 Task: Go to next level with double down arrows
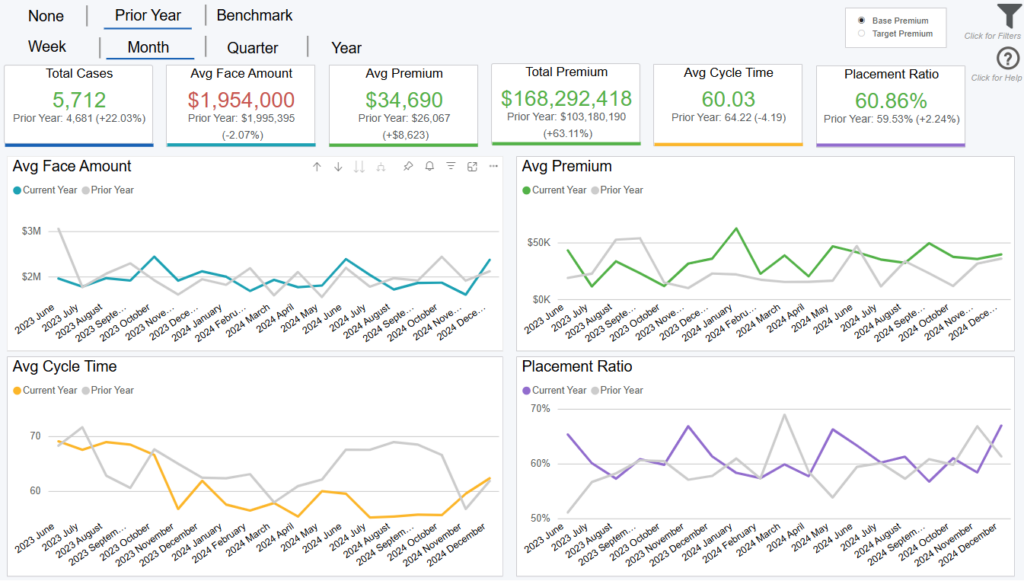(x=359, y=167)
